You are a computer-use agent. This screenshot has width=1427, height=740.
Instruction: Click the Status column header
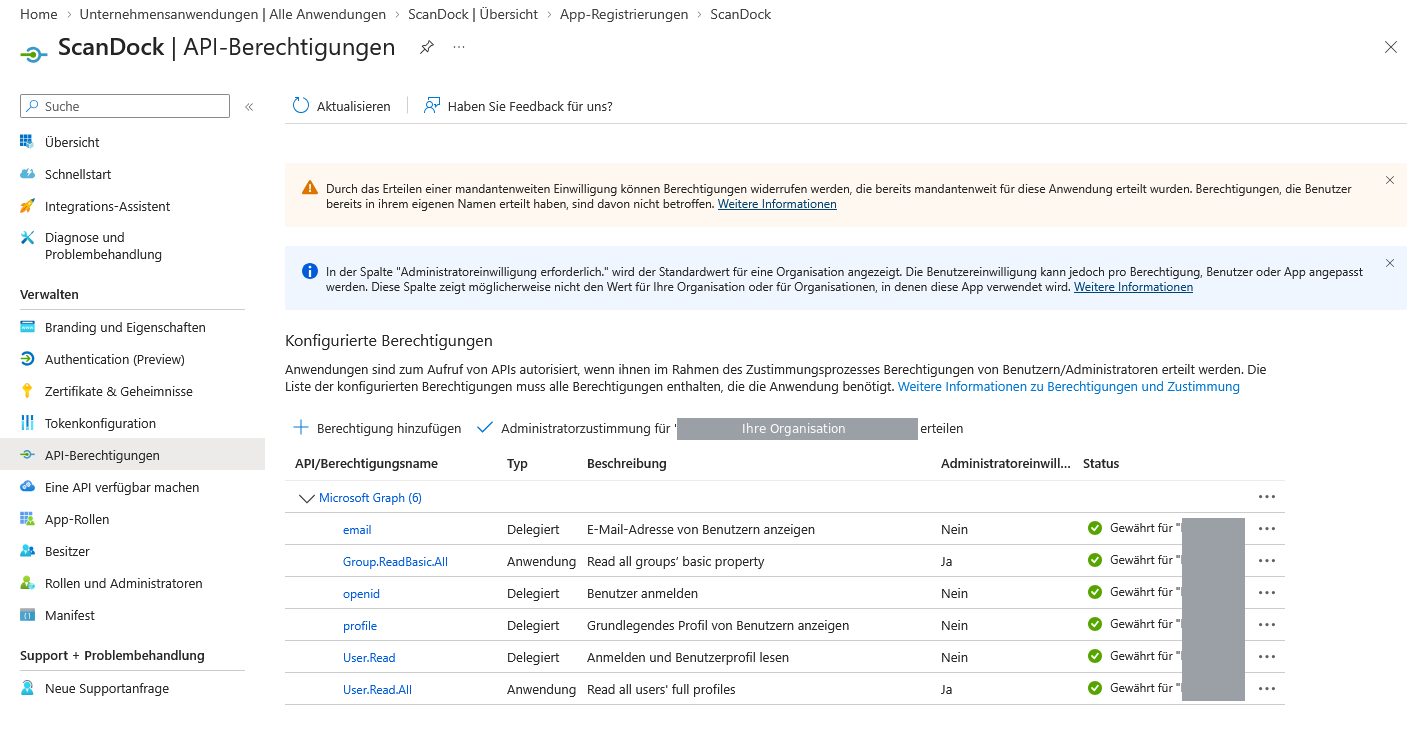click(1101, 463)
